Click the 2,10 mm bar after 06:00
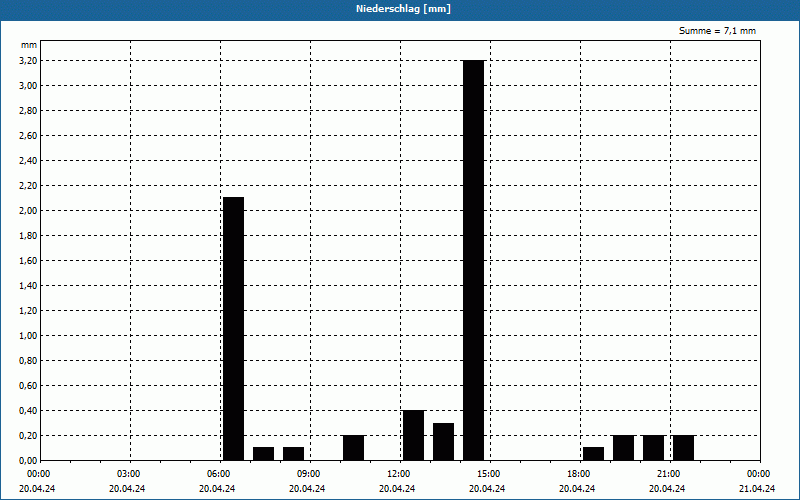Viewport: 800px width, 500px height. click(x=234, y=329)
